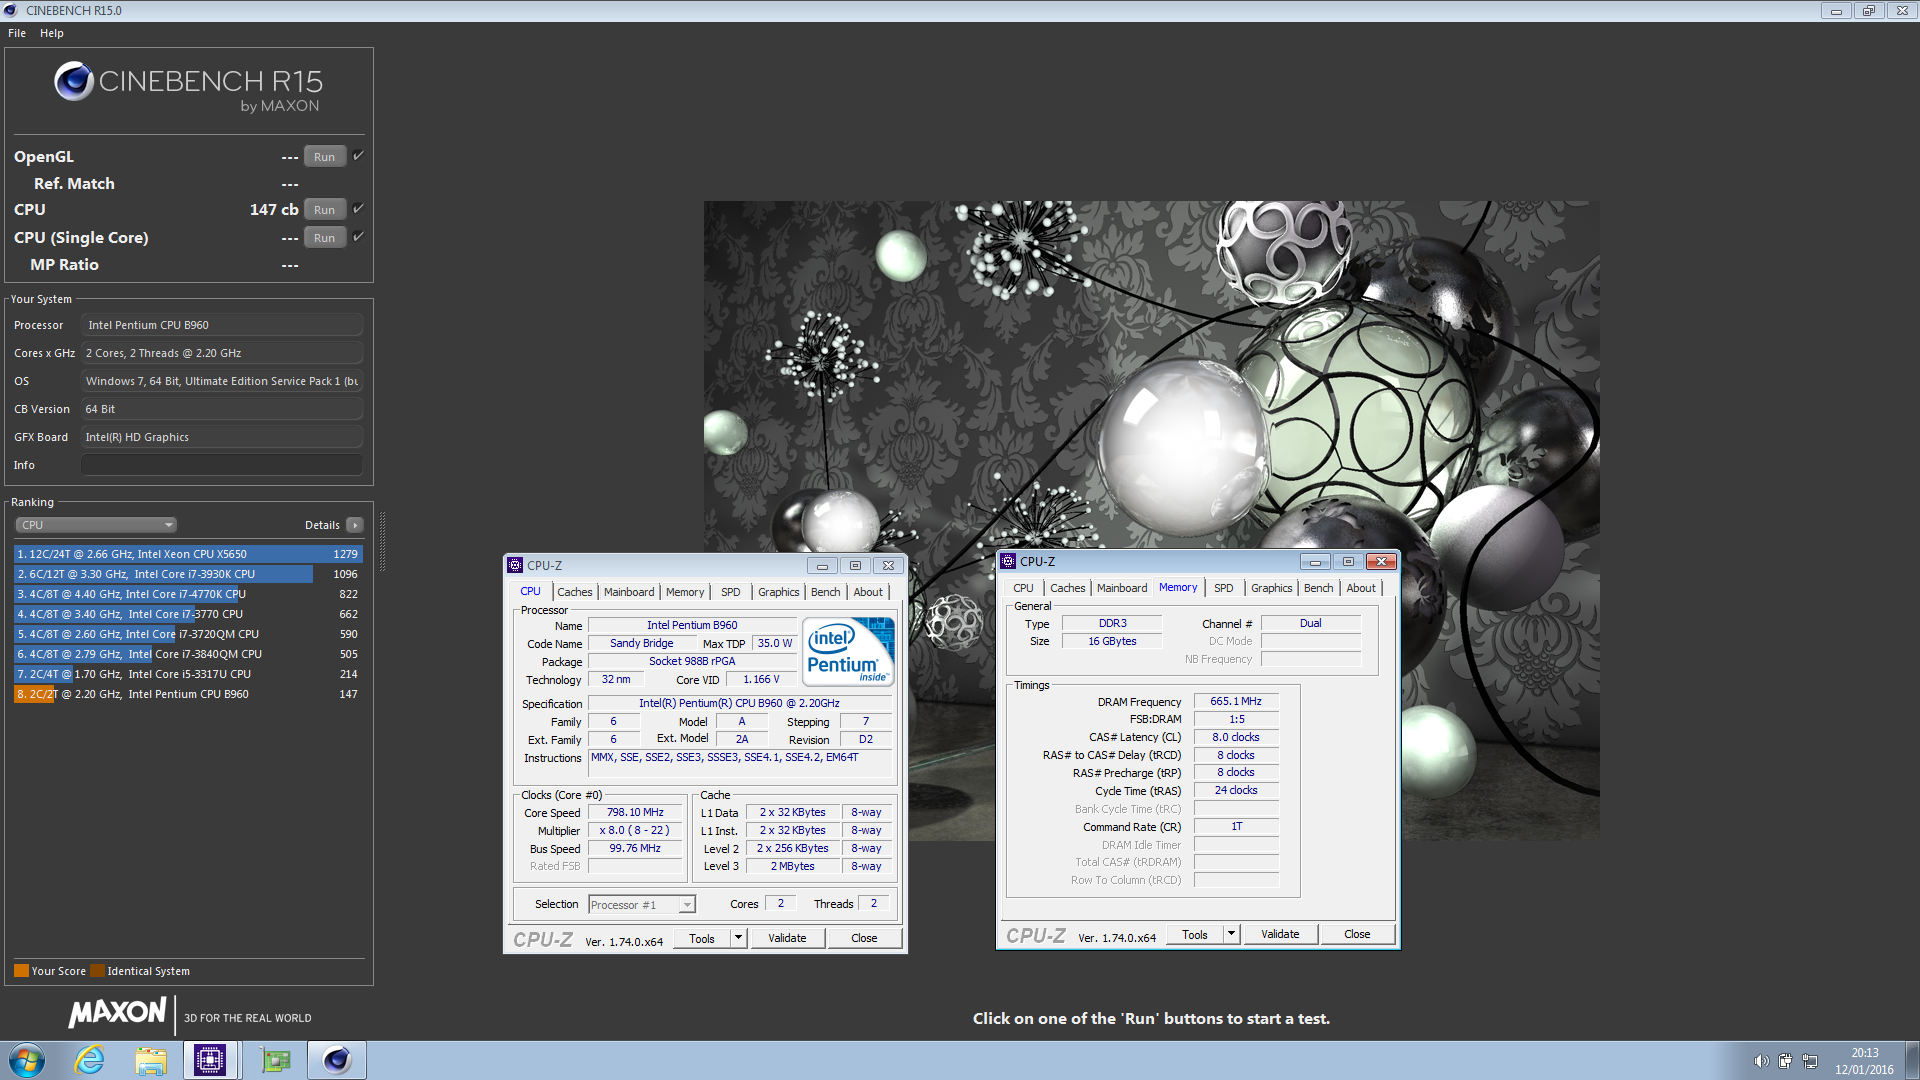
Task: Open Memory tab in left CPU-Z window
Action: [x=685, y=592]
